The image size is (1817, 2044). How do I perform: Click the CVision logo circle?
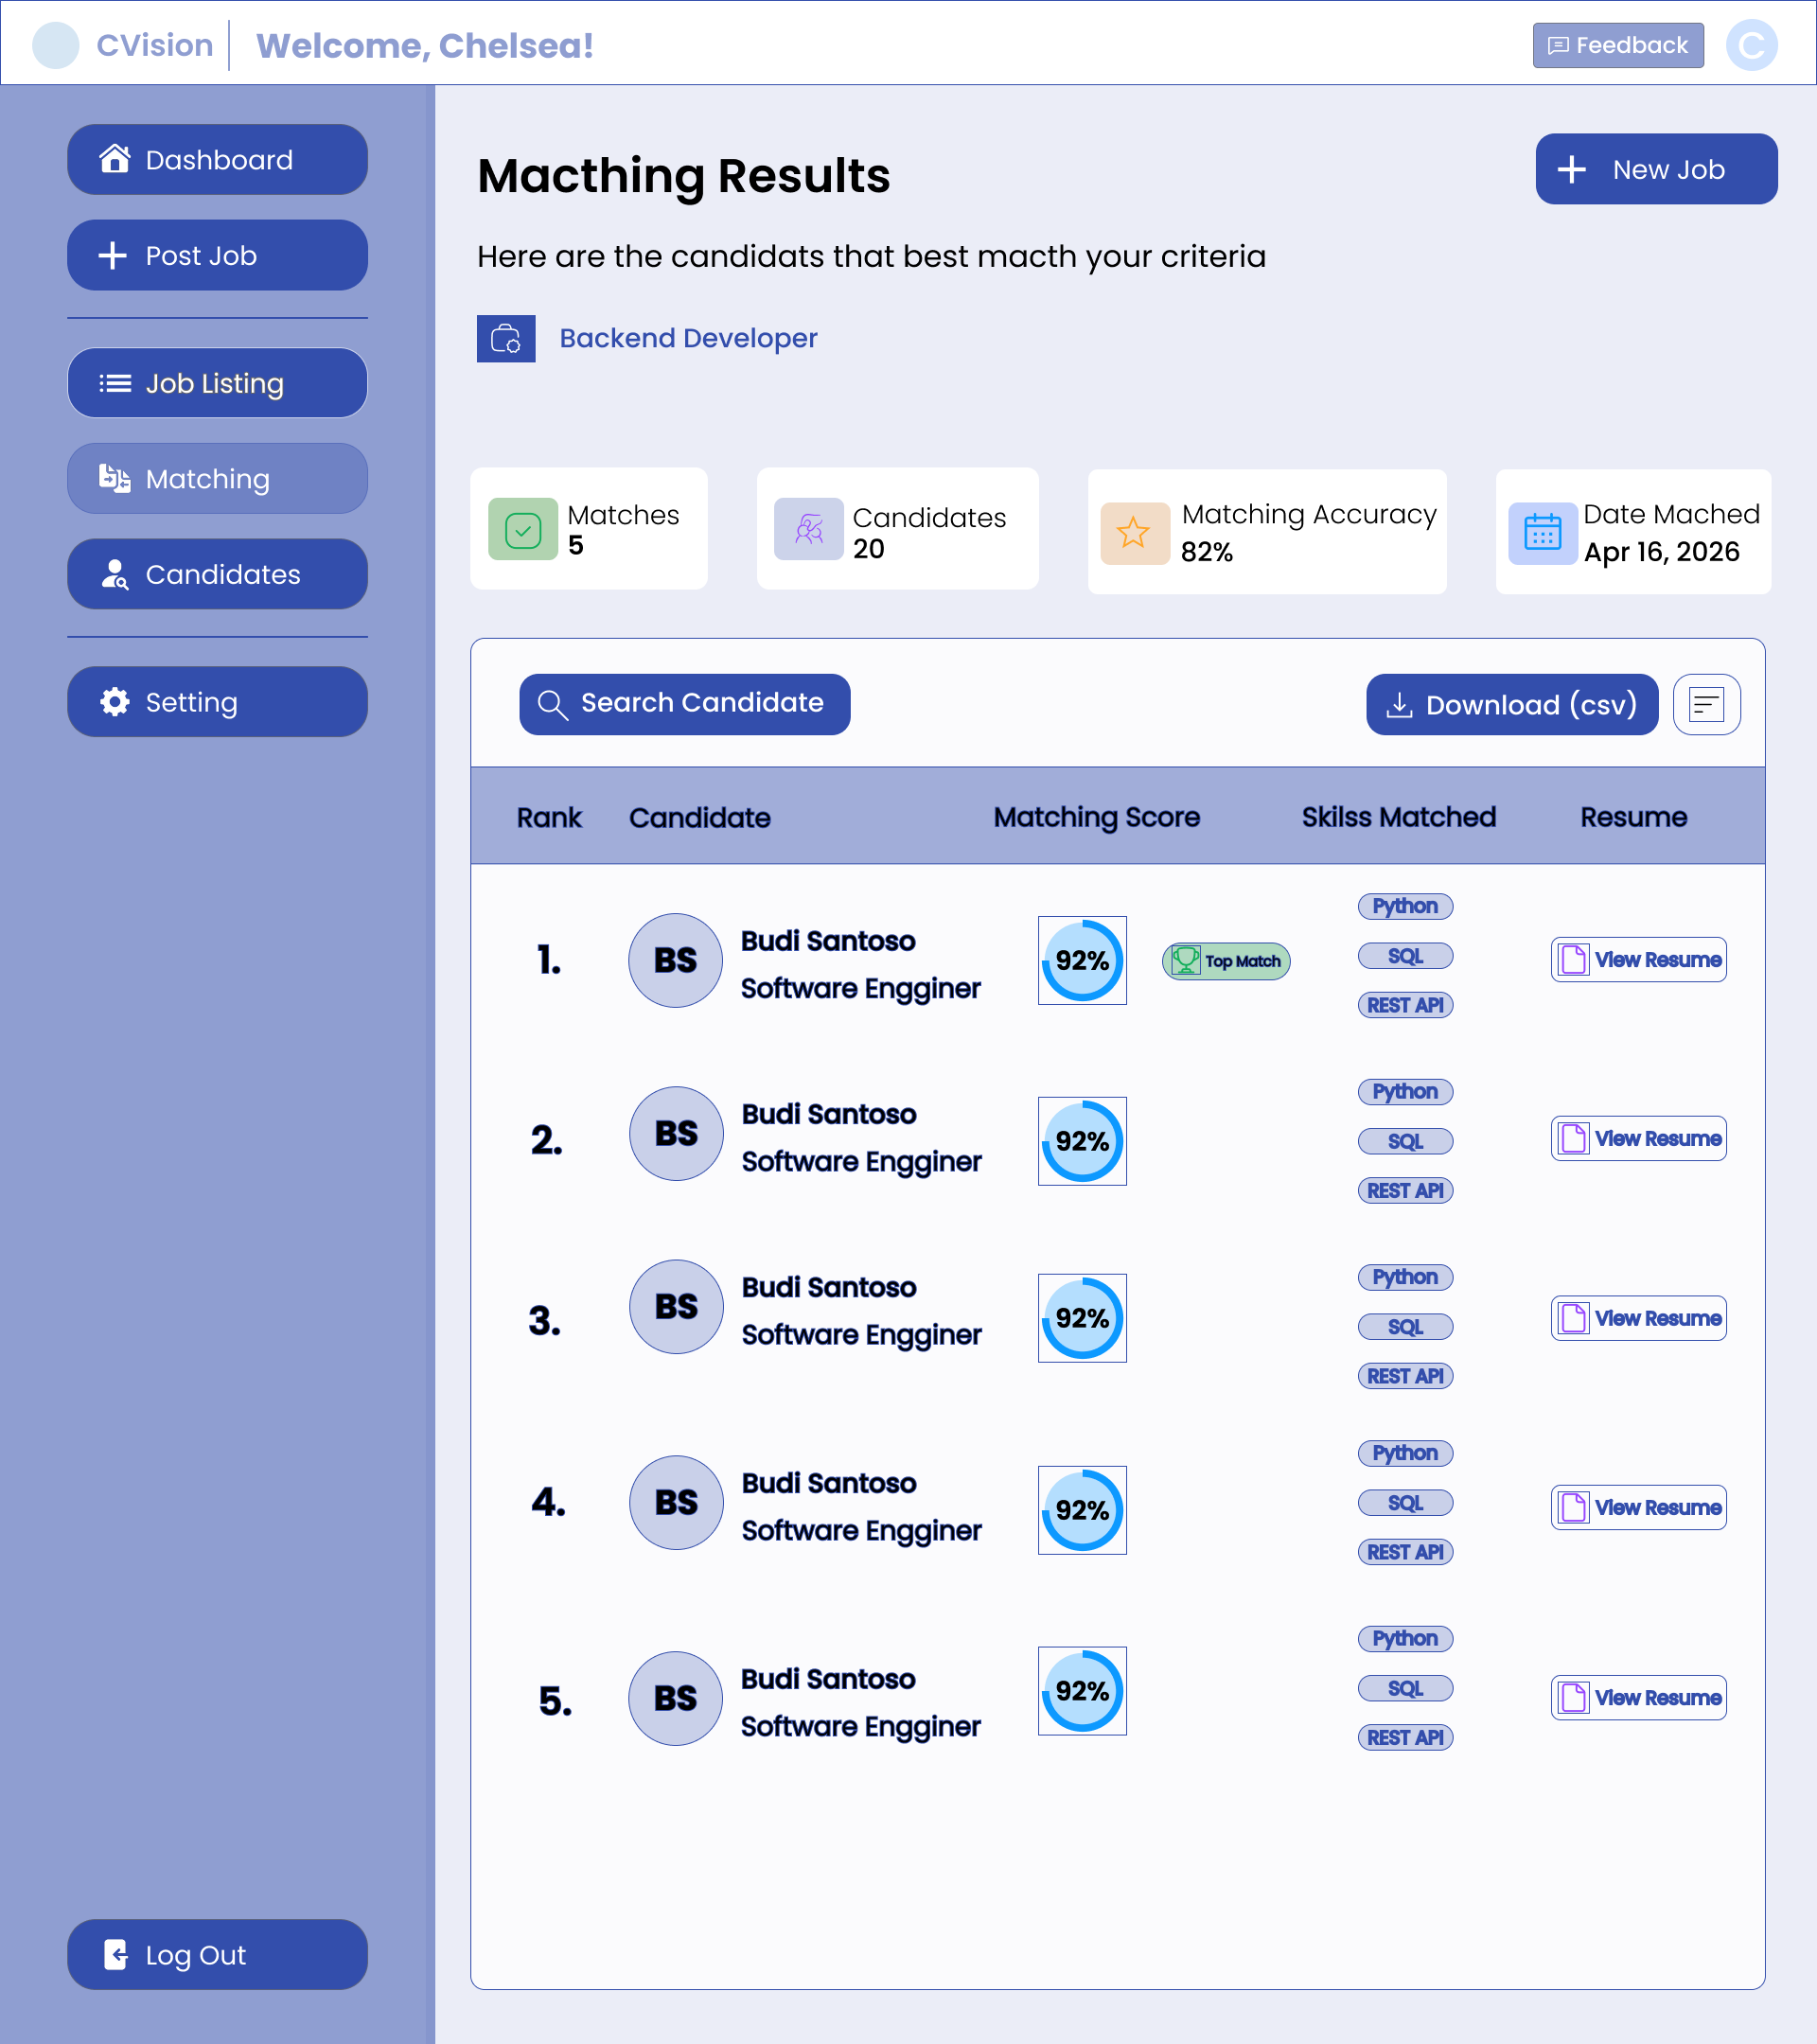coord(56,45)
